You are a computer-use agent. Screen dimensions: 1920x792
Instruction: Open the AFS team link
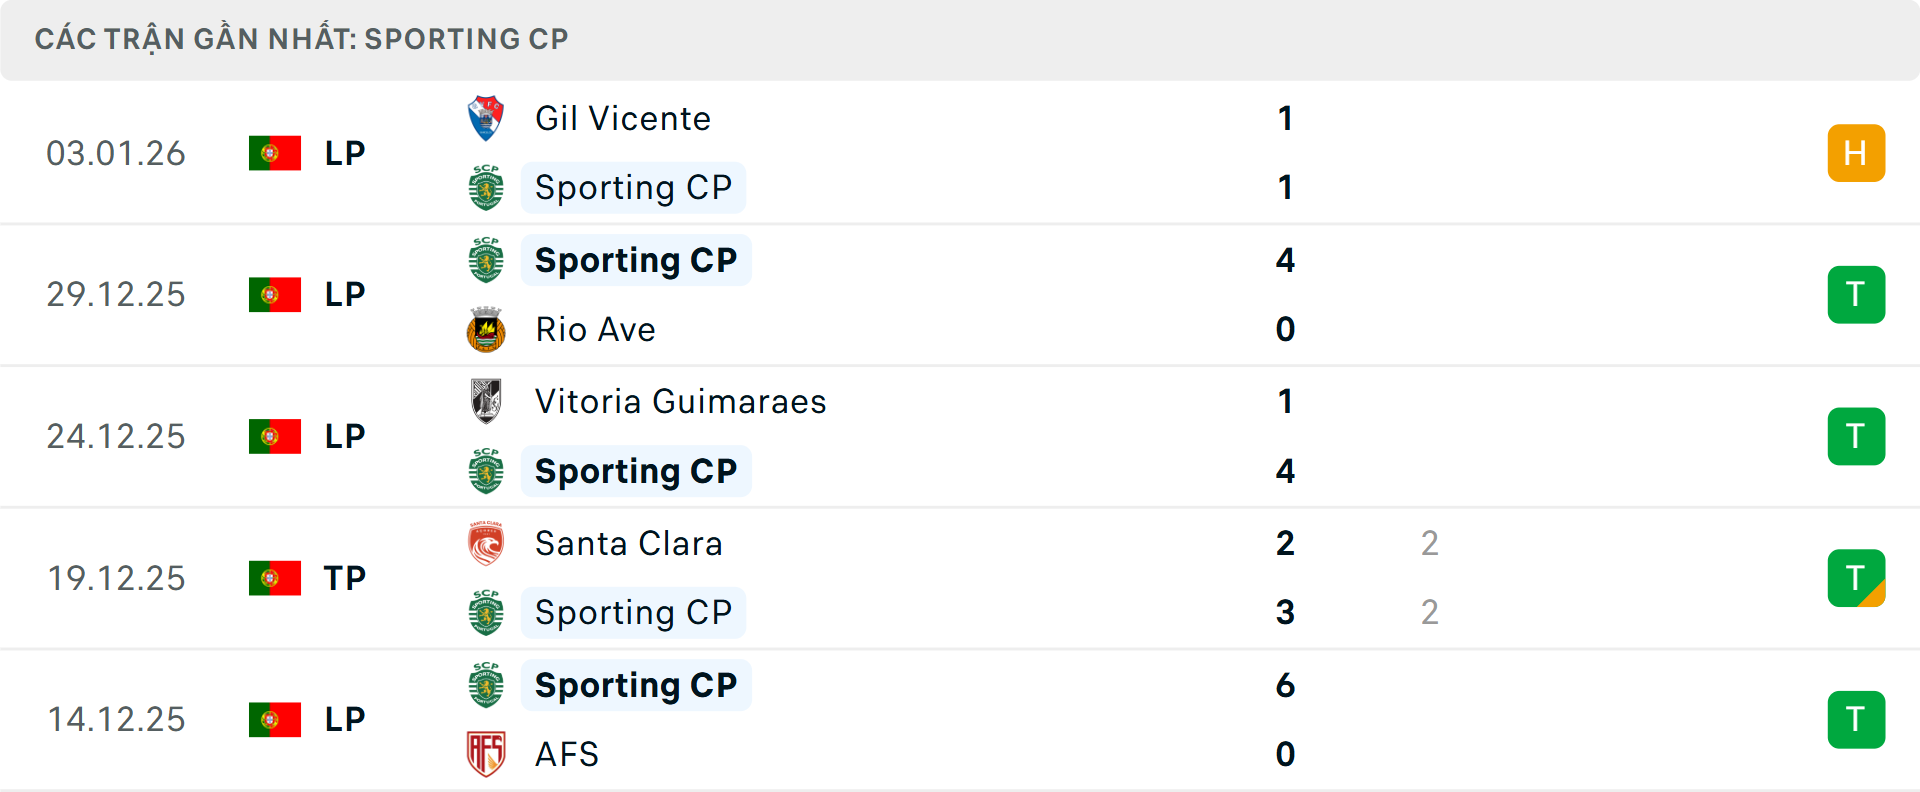click(x=566, y=754)
